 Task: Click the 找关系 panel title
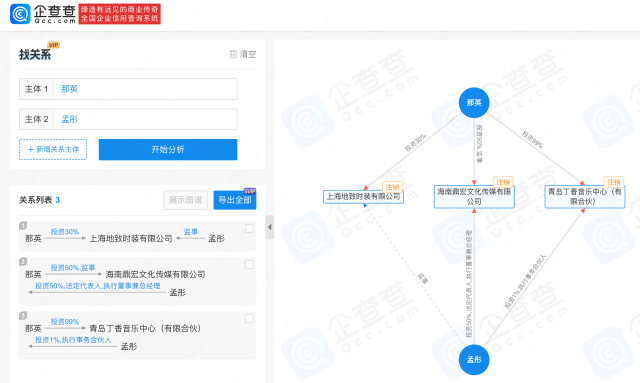coord(35,55)
